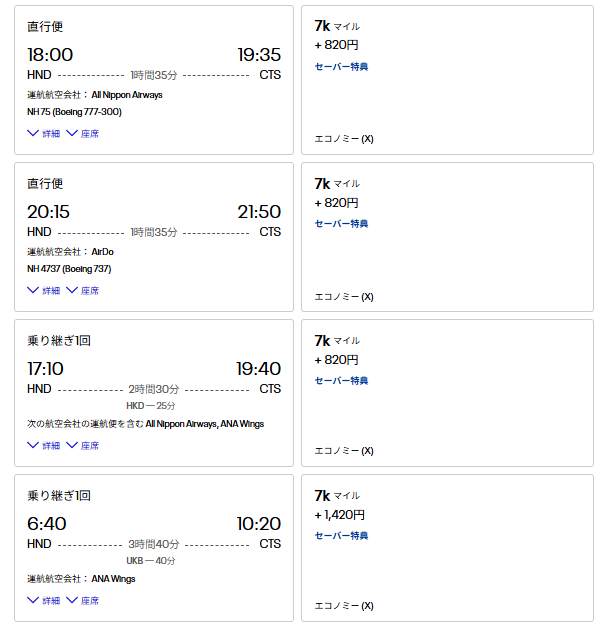Expand 詳細 for the 20:15 AirDo flight

coord(44,290)
